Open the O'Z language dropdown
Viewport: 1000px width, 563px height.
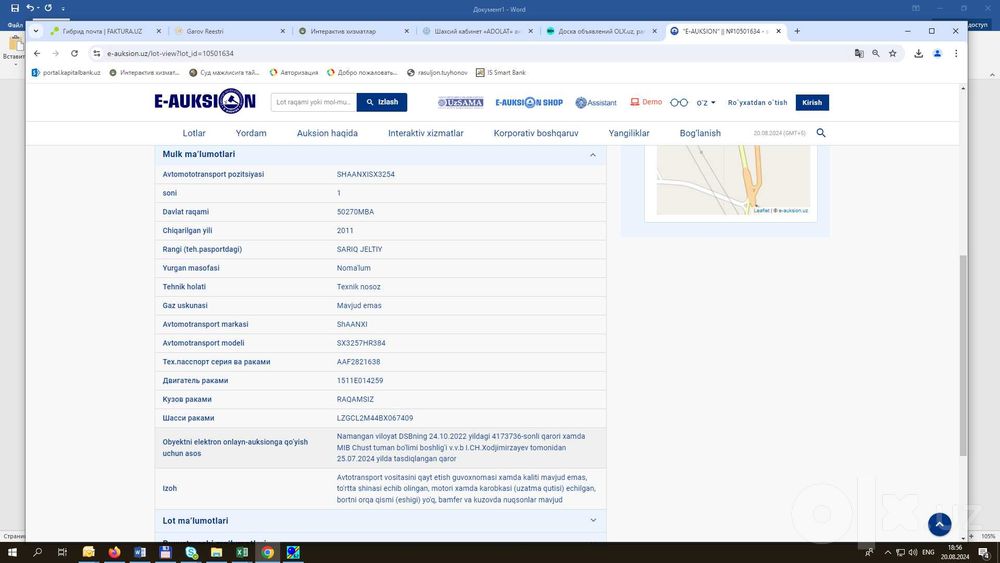pyautogui.click(x=705, y=103)
